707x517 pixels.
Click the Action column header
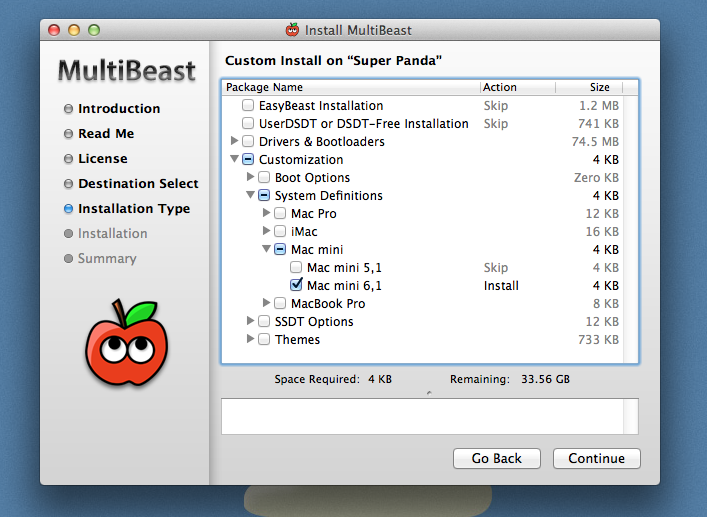(518, 87)
